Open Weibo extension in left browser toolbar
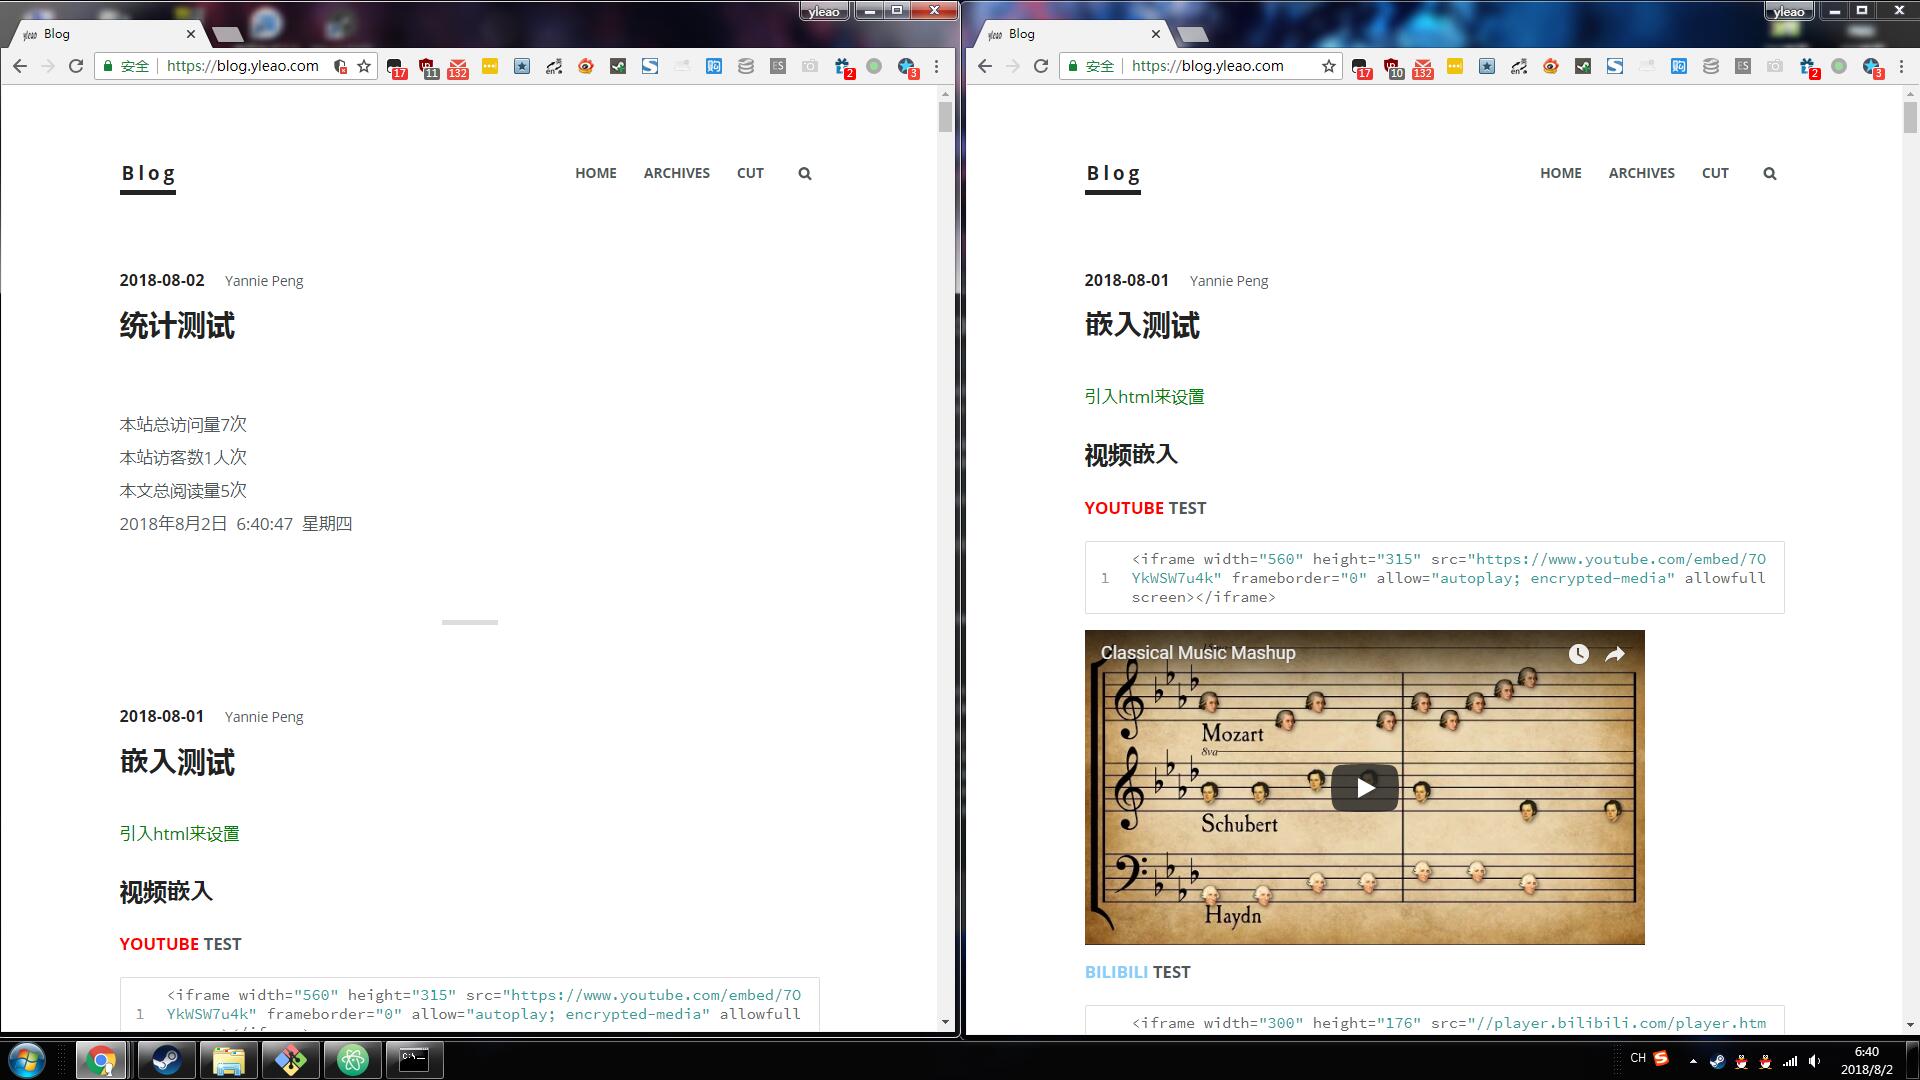The width and height of the screenshot is (1920, 1080). [586, 66]
